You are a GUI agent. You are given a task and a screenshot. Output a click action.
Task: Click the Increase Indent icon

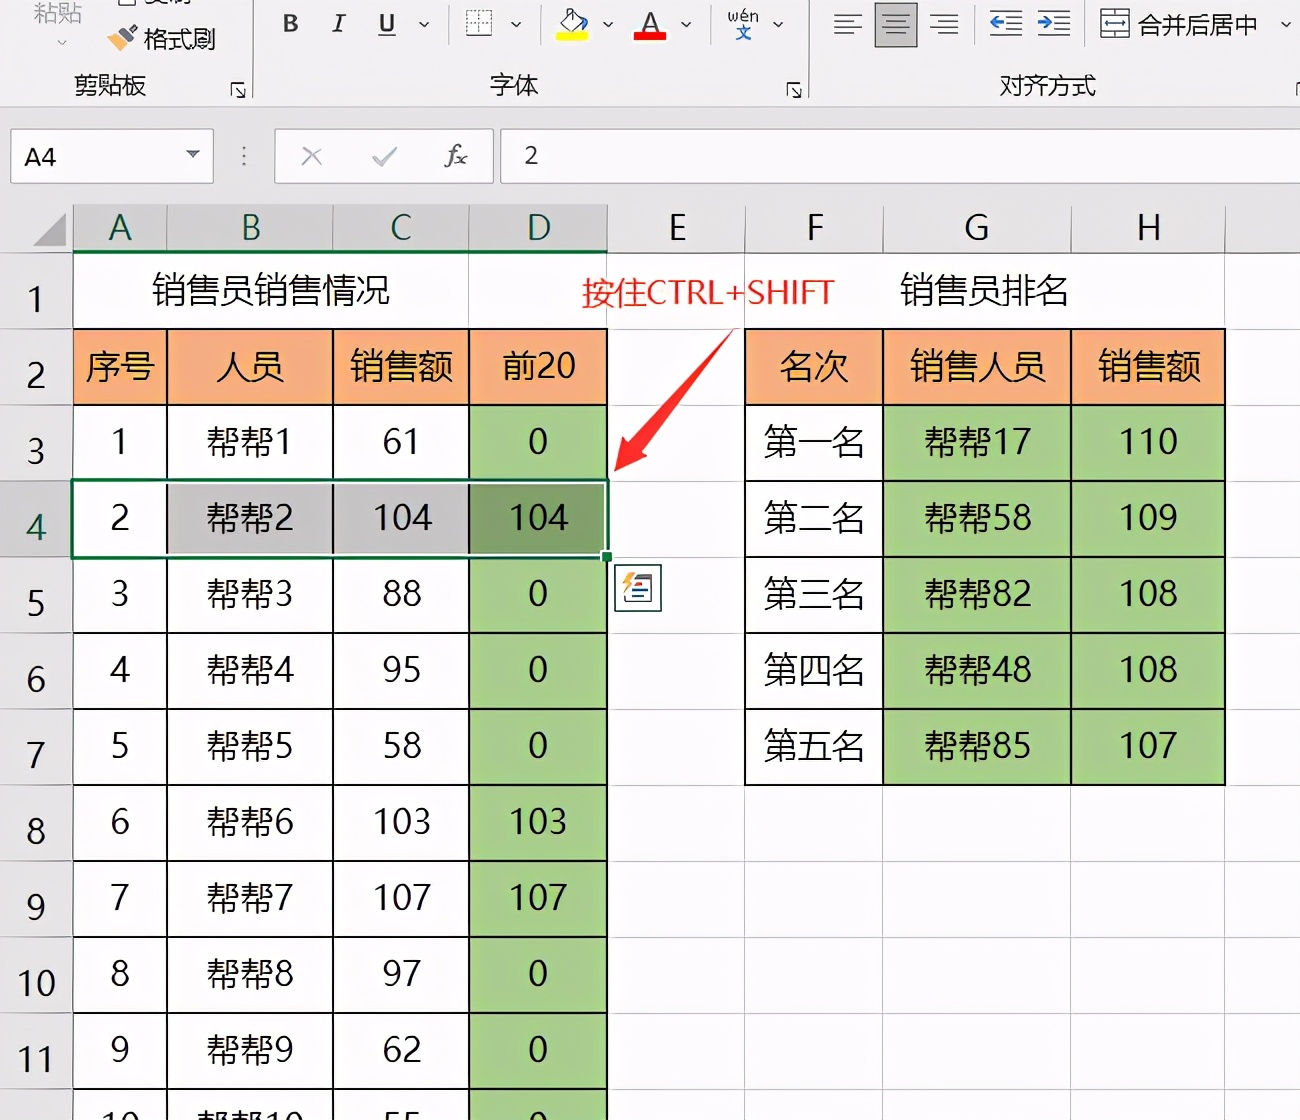pyautogui.click(x=1052, y=24)
